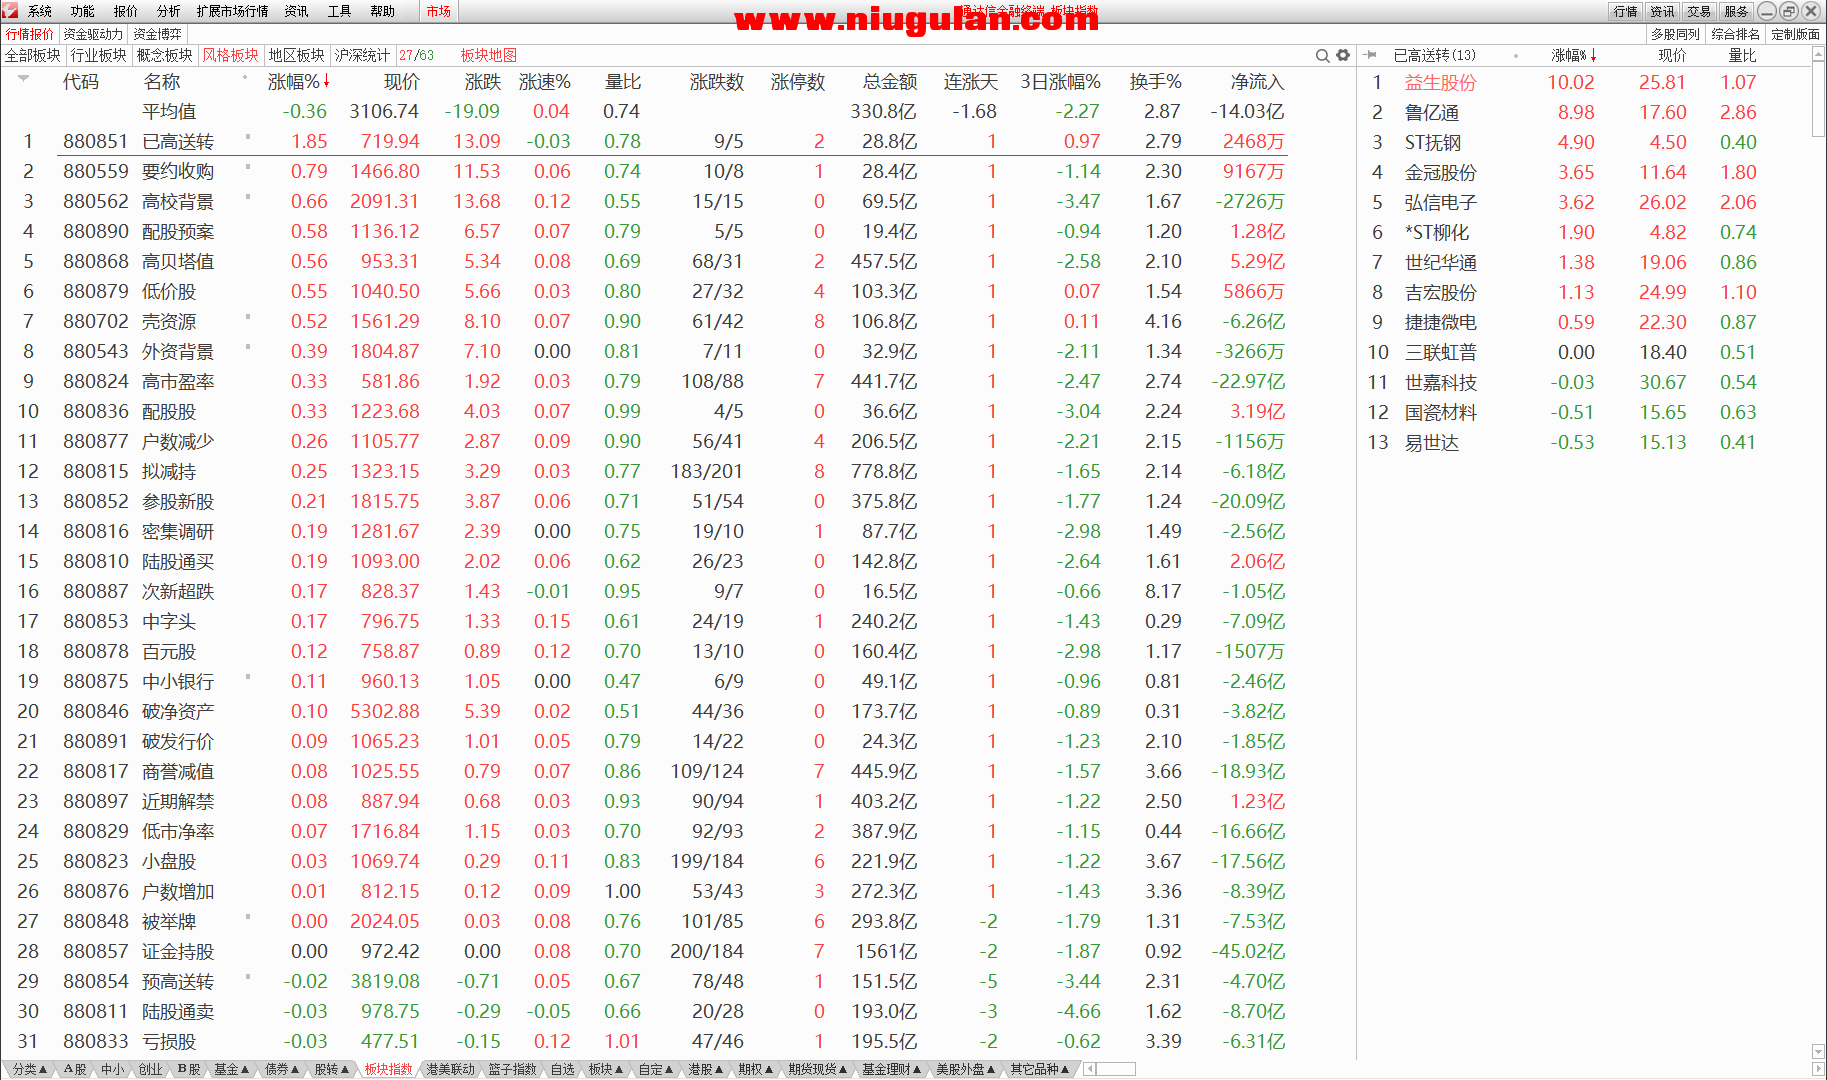The image size is (1827, 1080).
Task: Expand the 分类 bottom tab
Action: (x=29, y=1069)
